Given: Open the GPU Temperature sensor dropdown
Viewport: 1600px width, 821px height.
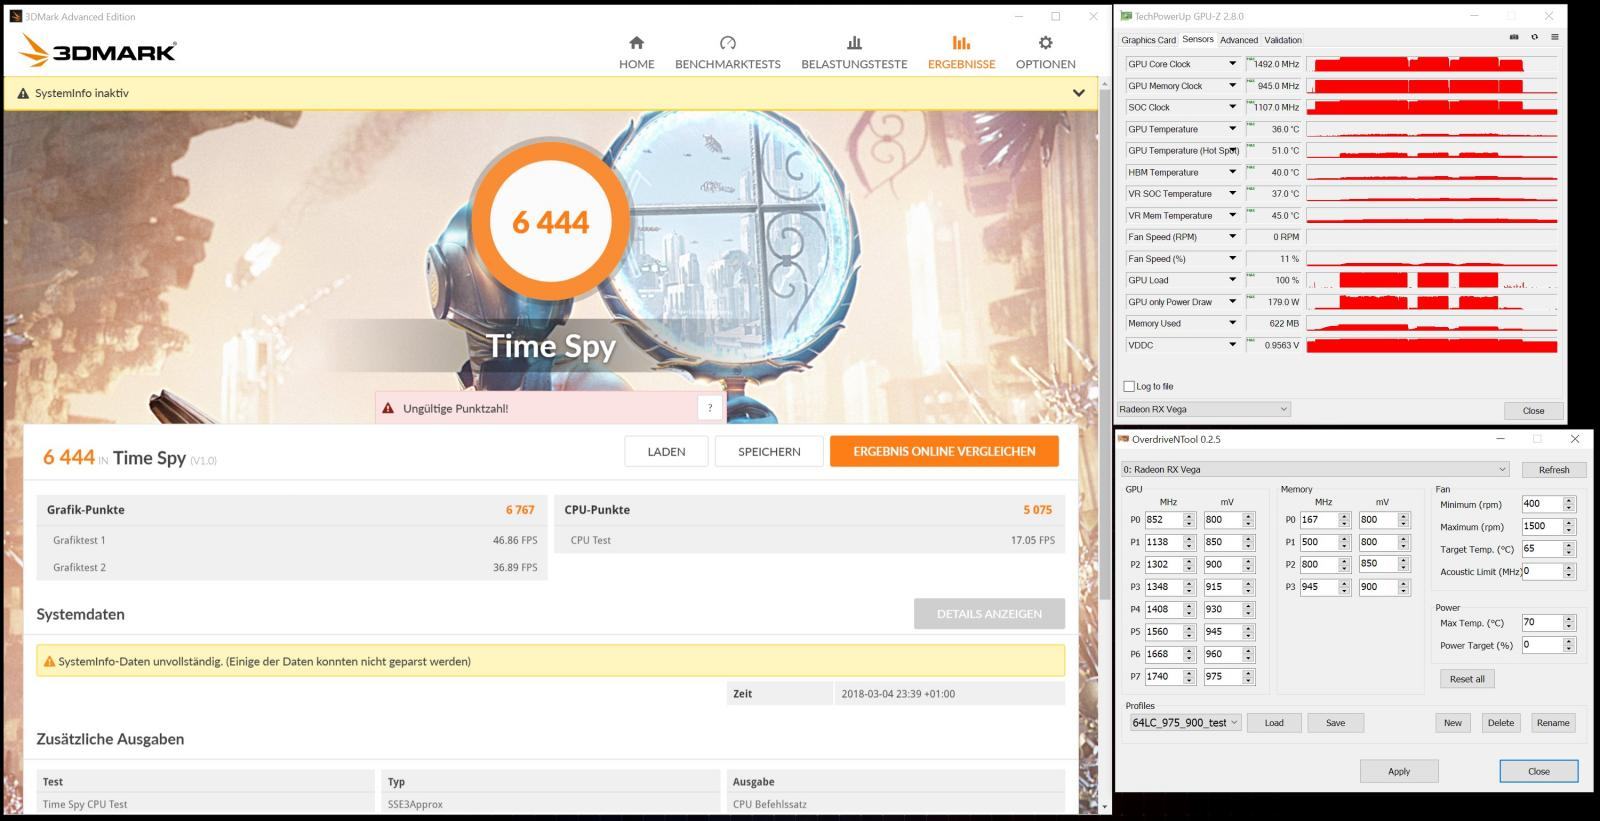Looking at the screenshot, I should point(1232,129).
